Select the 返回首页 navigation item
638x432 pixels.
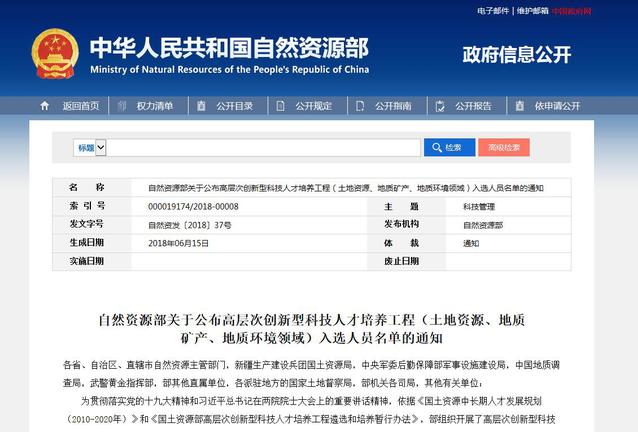80,106
